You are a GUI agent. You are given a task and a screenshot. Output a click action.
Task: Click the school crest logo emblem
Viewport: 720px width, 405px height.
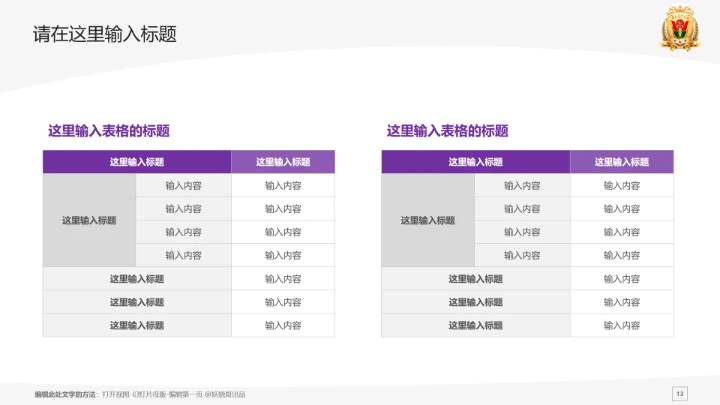coord(680,28)
